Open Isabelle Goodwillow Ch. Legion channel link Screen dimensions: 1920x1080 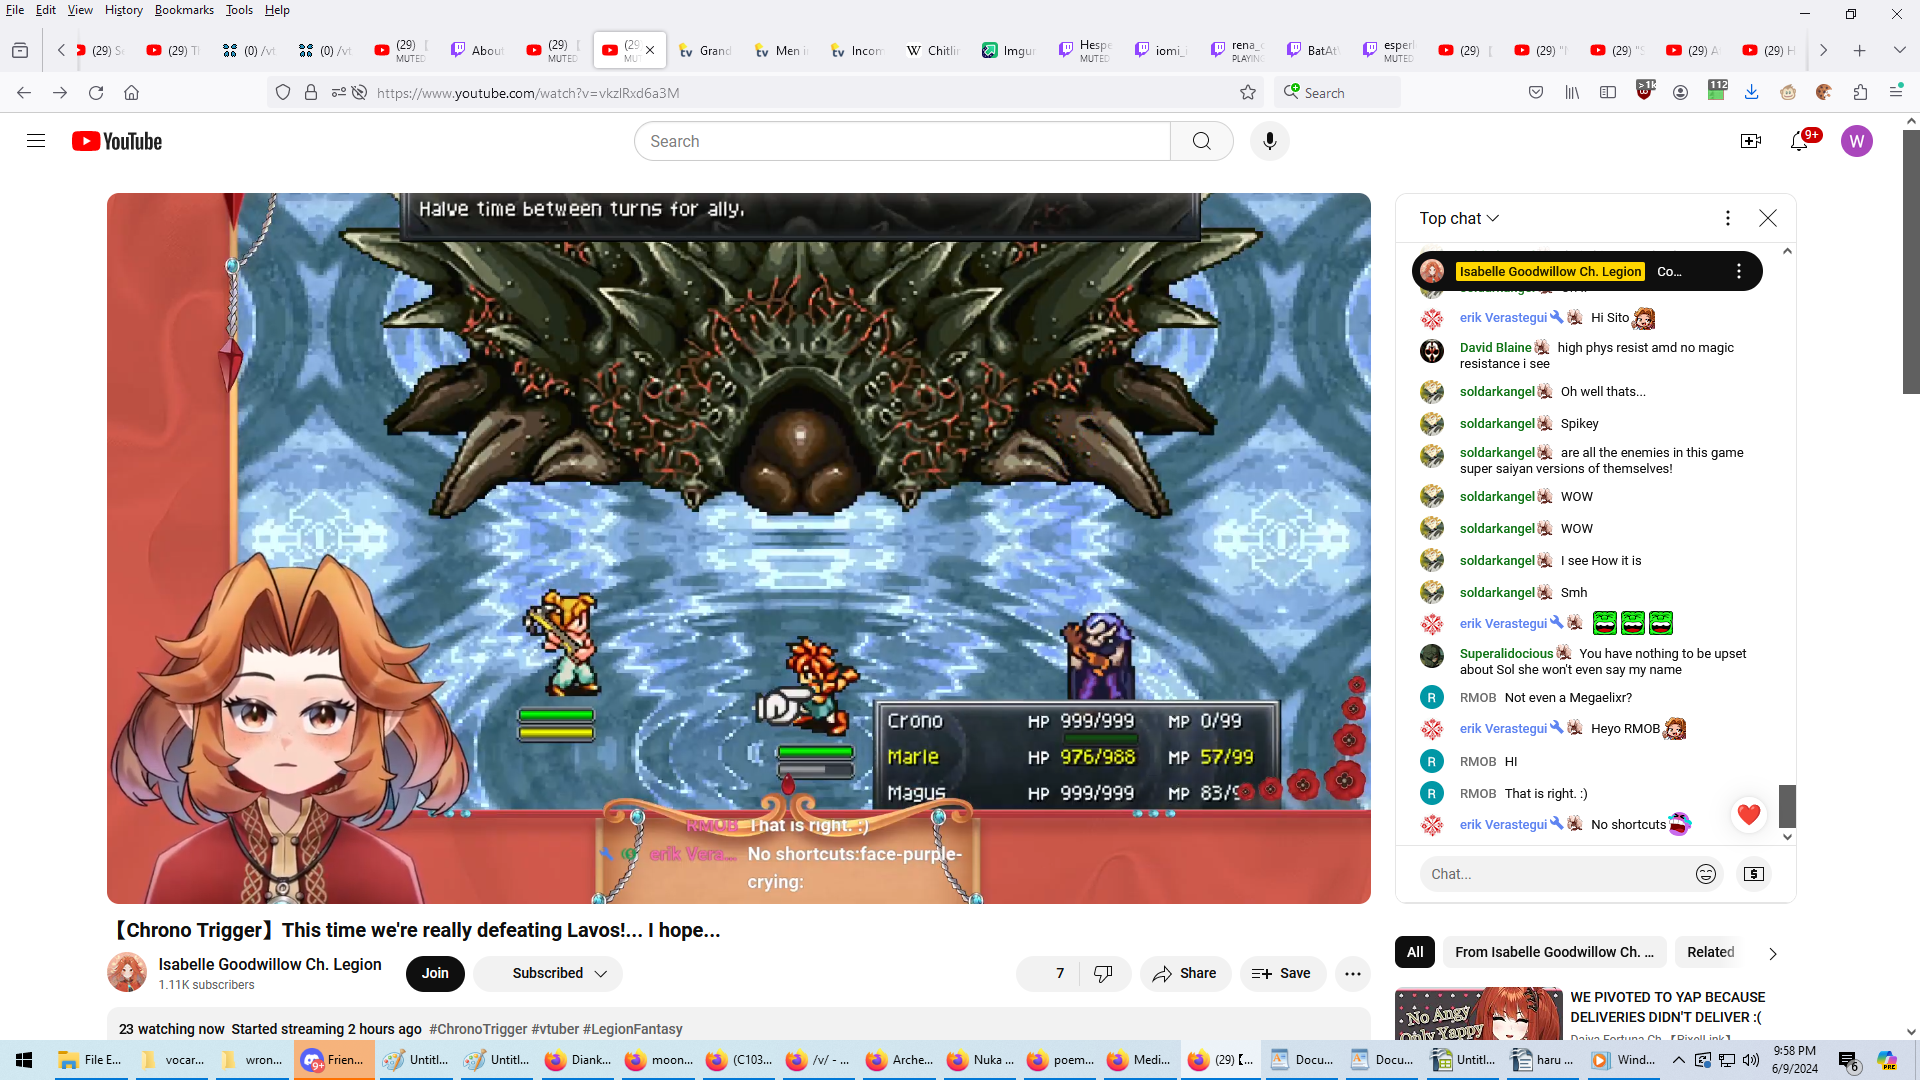tap(270, 964)
